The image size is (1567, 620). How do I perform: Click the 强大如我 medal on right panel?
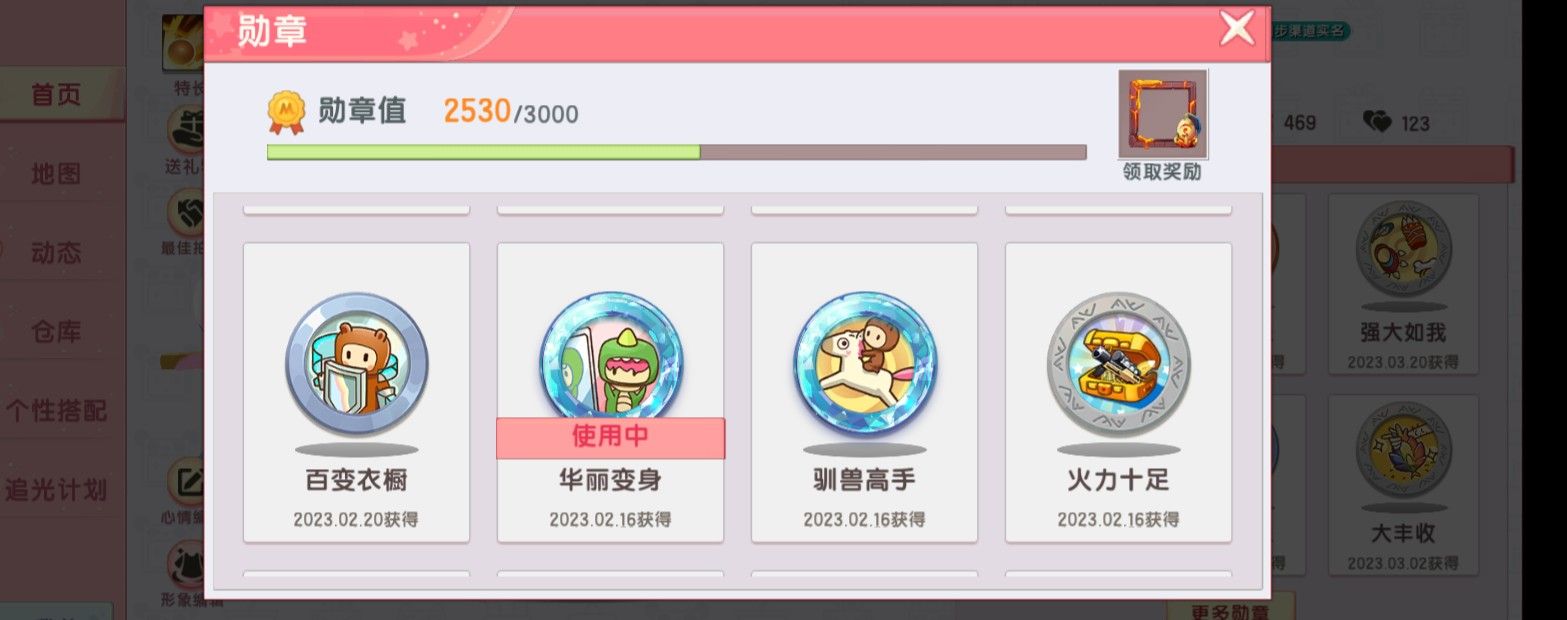click(x=1402, y=285)
